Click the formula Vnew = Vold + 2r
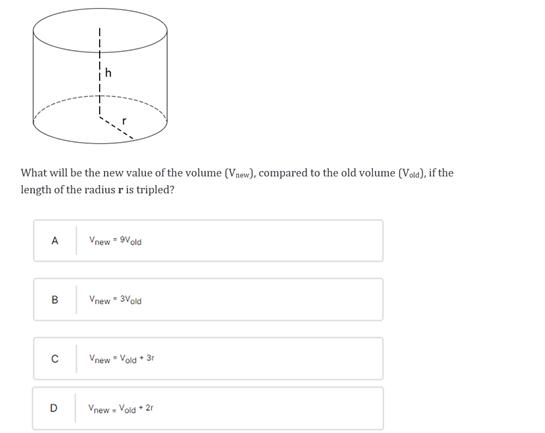Image resolution: width=545 pixels, height=433 pixels. tap(121, 408)
